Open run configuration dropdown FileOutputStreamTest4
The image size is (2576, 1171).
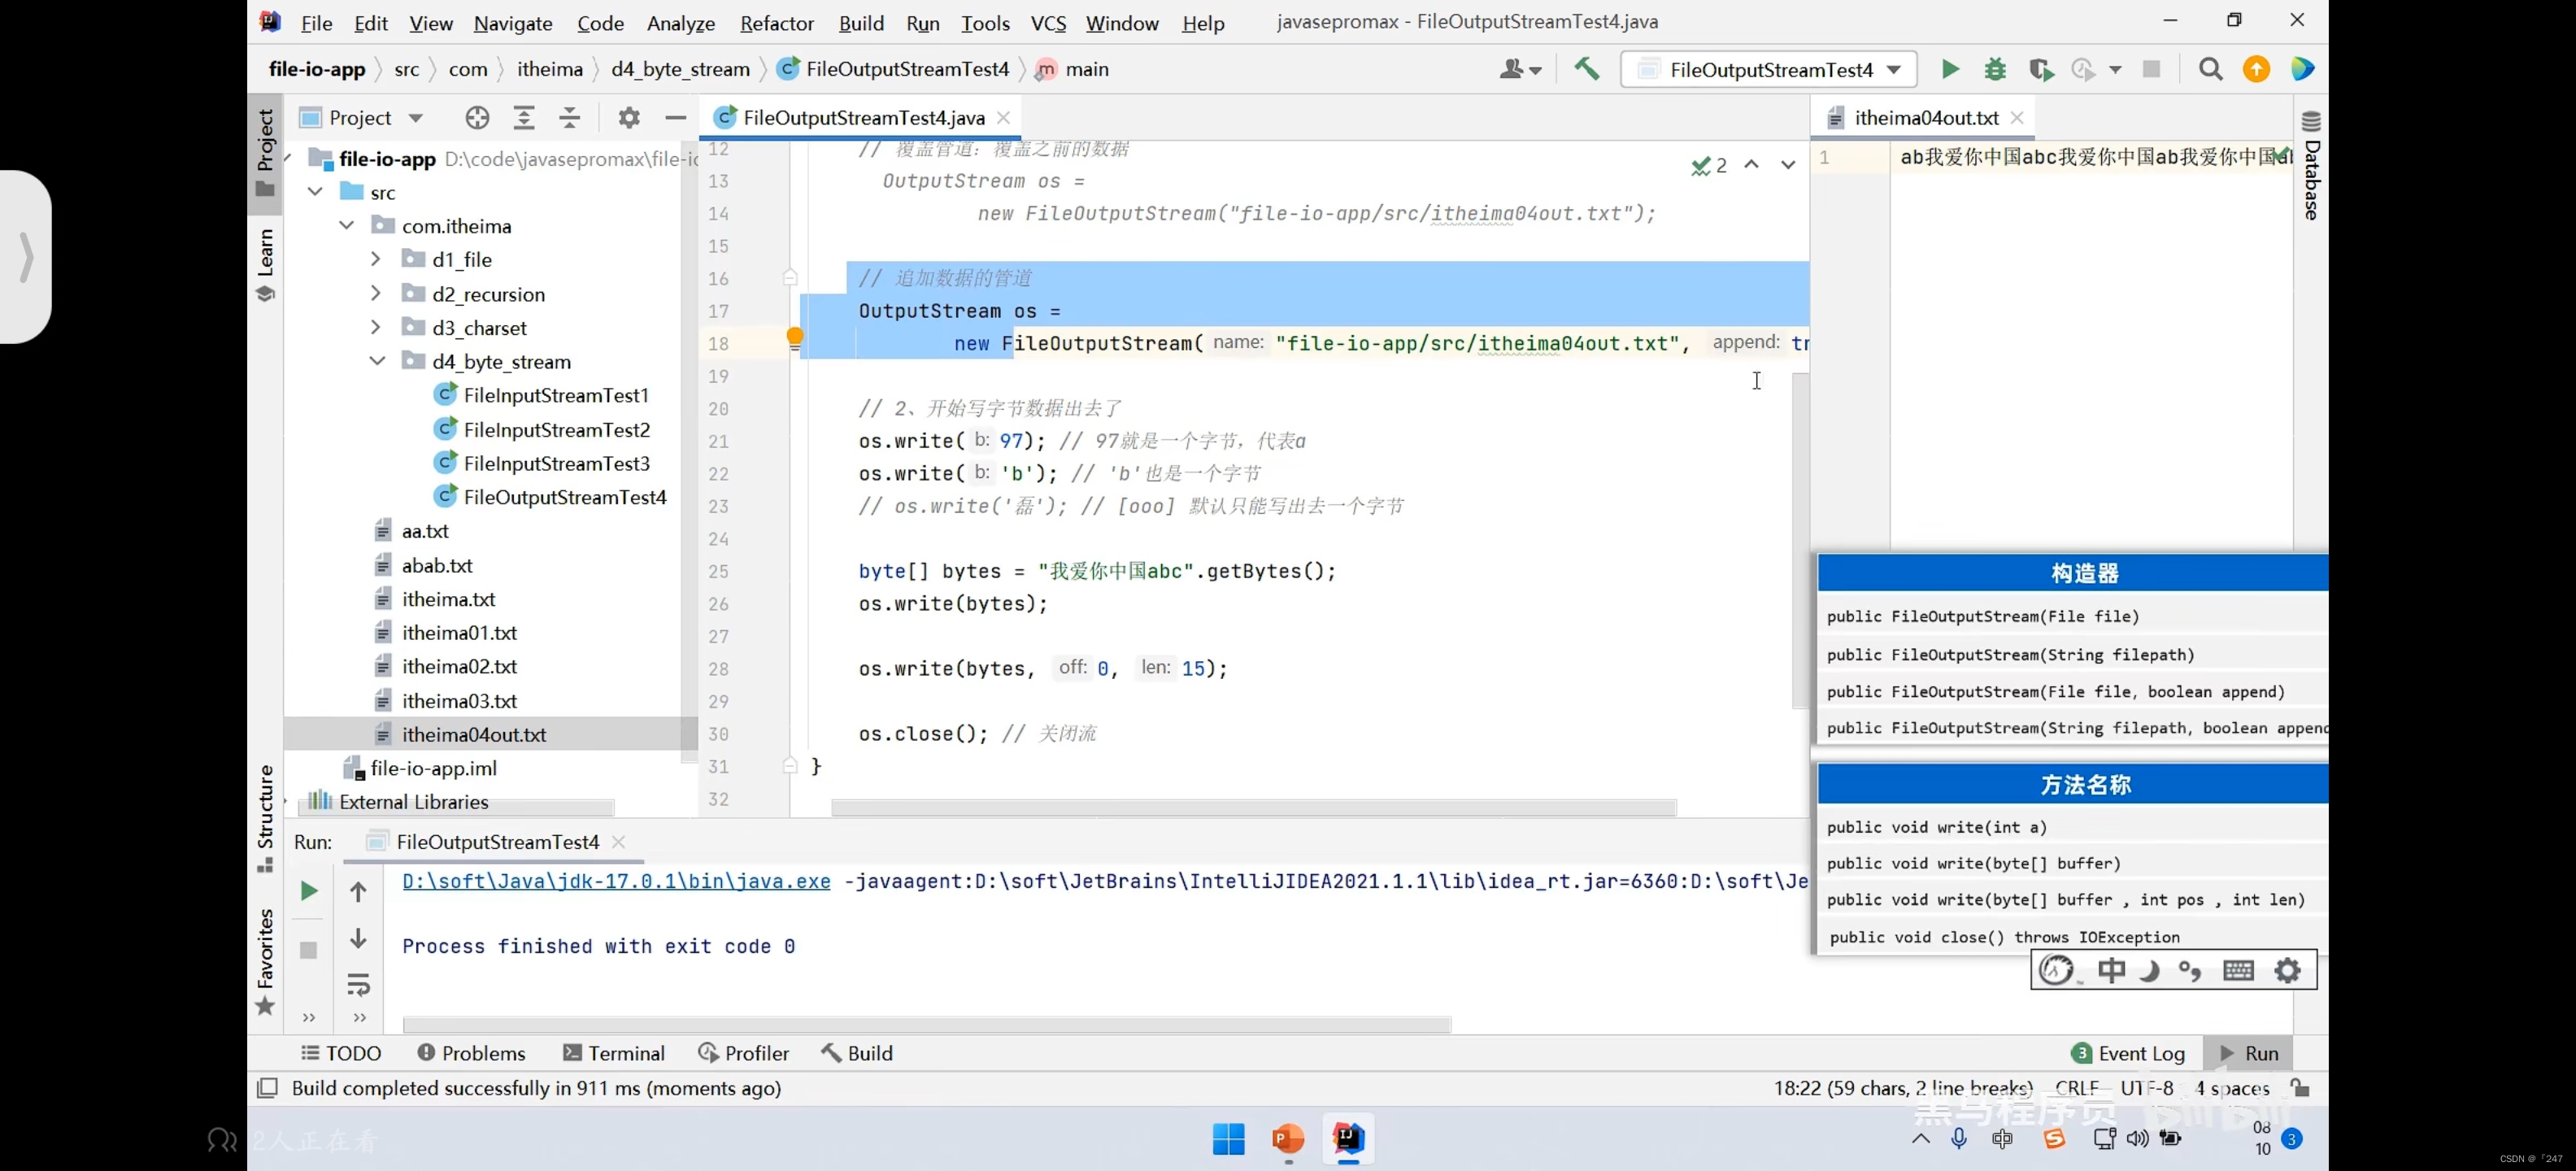coord(1768,69)
